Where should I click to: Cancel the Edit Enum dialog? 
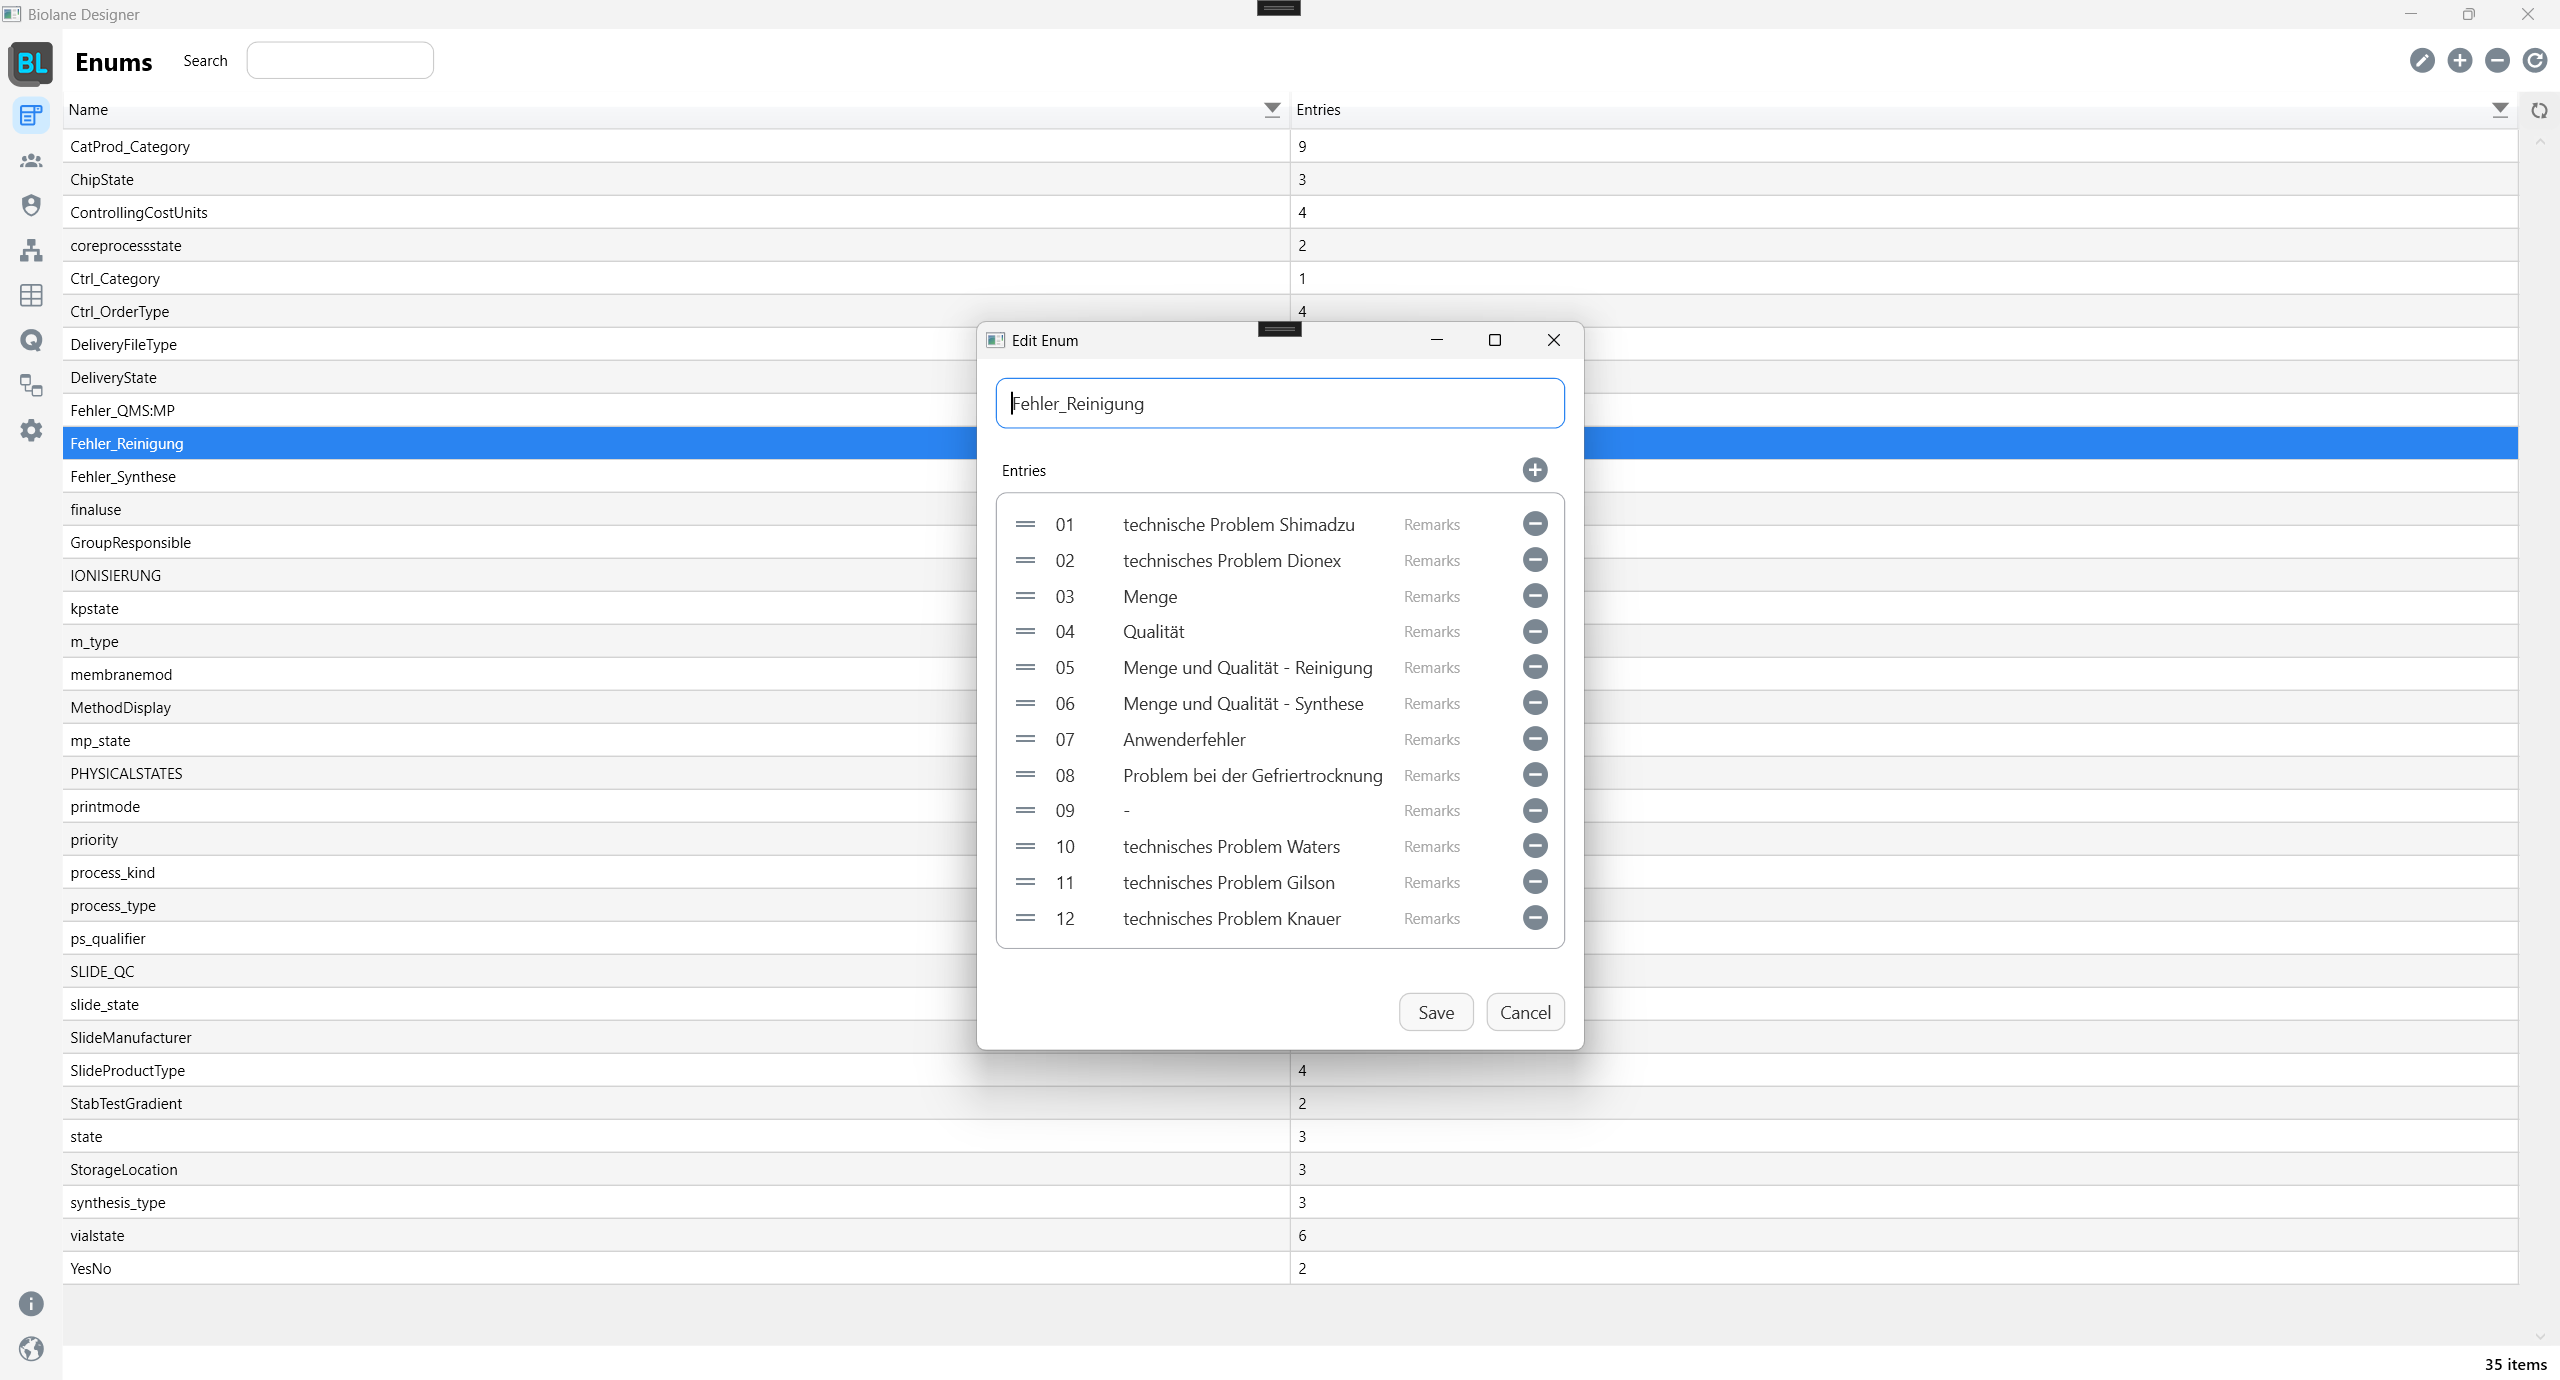[x=1524, y=1012]
